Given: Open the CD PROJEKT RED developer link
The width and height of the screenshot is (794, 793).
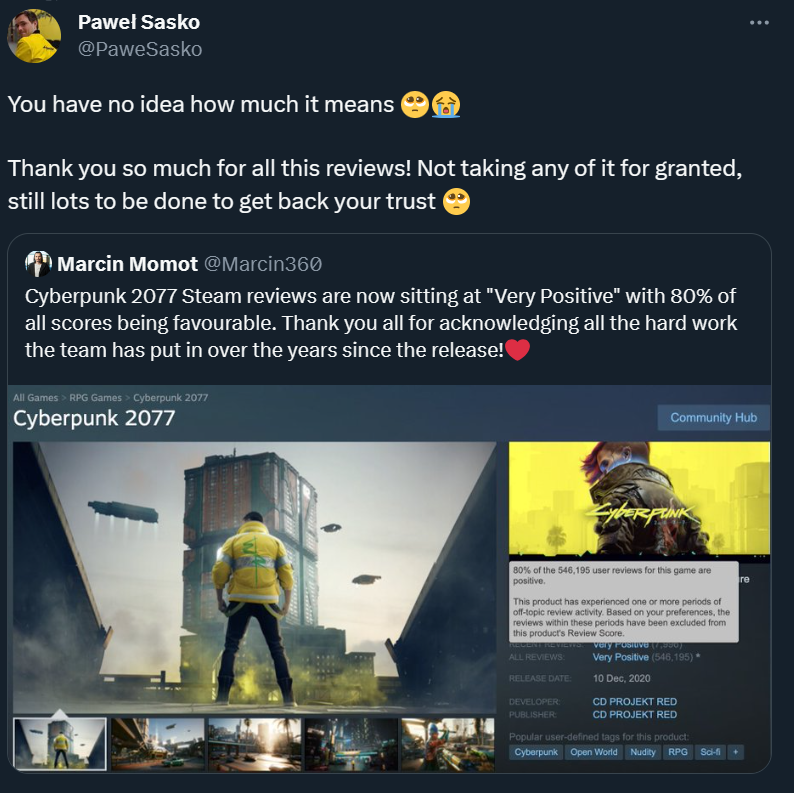Looking at the screenshot, I should tap(634, 701).
